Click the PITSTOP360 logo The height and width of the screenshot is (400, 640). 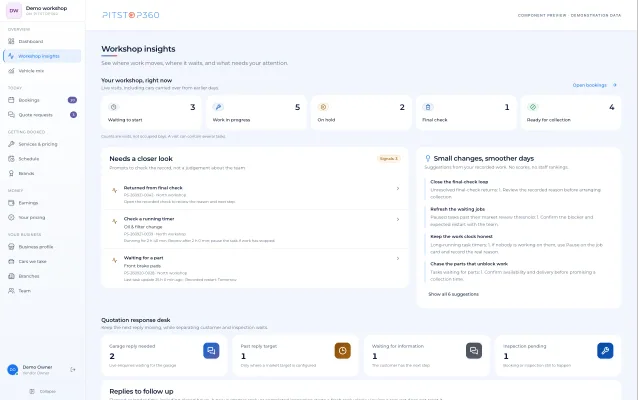[x=131, y=15]
